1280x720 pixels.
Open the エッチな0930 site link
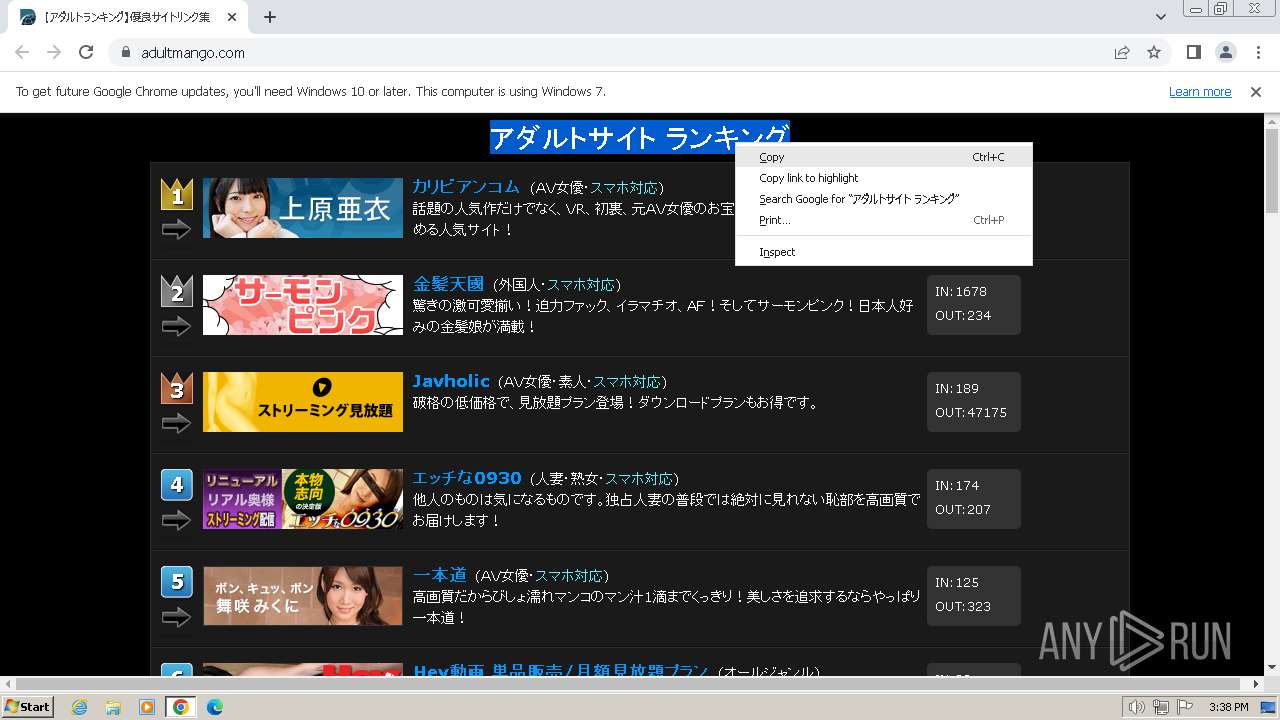coord(467,478)
